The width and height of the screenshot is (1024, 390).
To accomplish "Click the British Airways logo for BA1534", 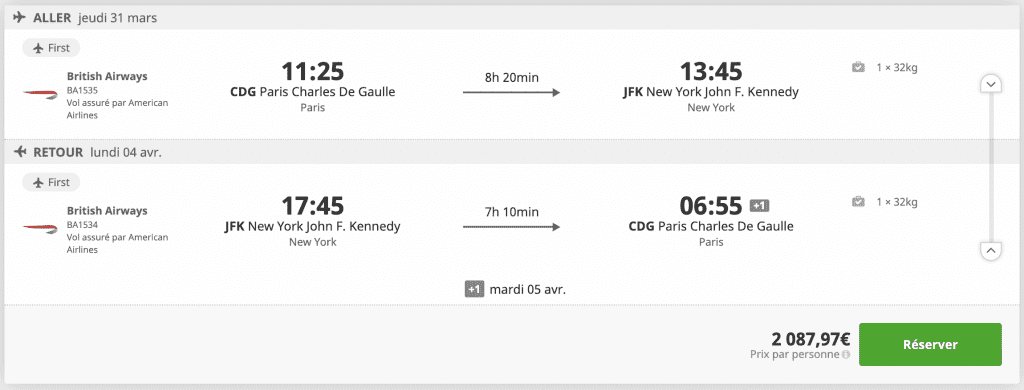I will (x=40, y=227).
